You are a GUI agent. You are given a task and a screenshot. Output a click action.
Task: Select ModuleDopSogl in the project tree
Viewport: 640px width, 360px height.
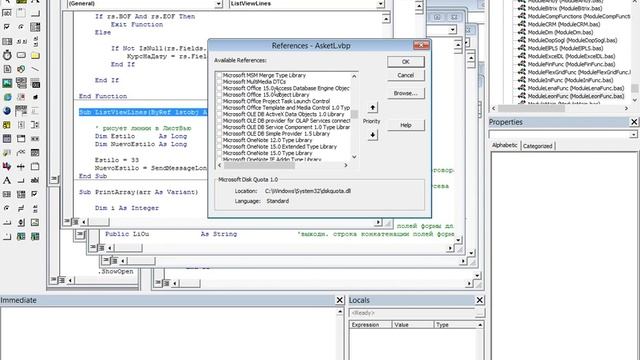tap(572, 40)
